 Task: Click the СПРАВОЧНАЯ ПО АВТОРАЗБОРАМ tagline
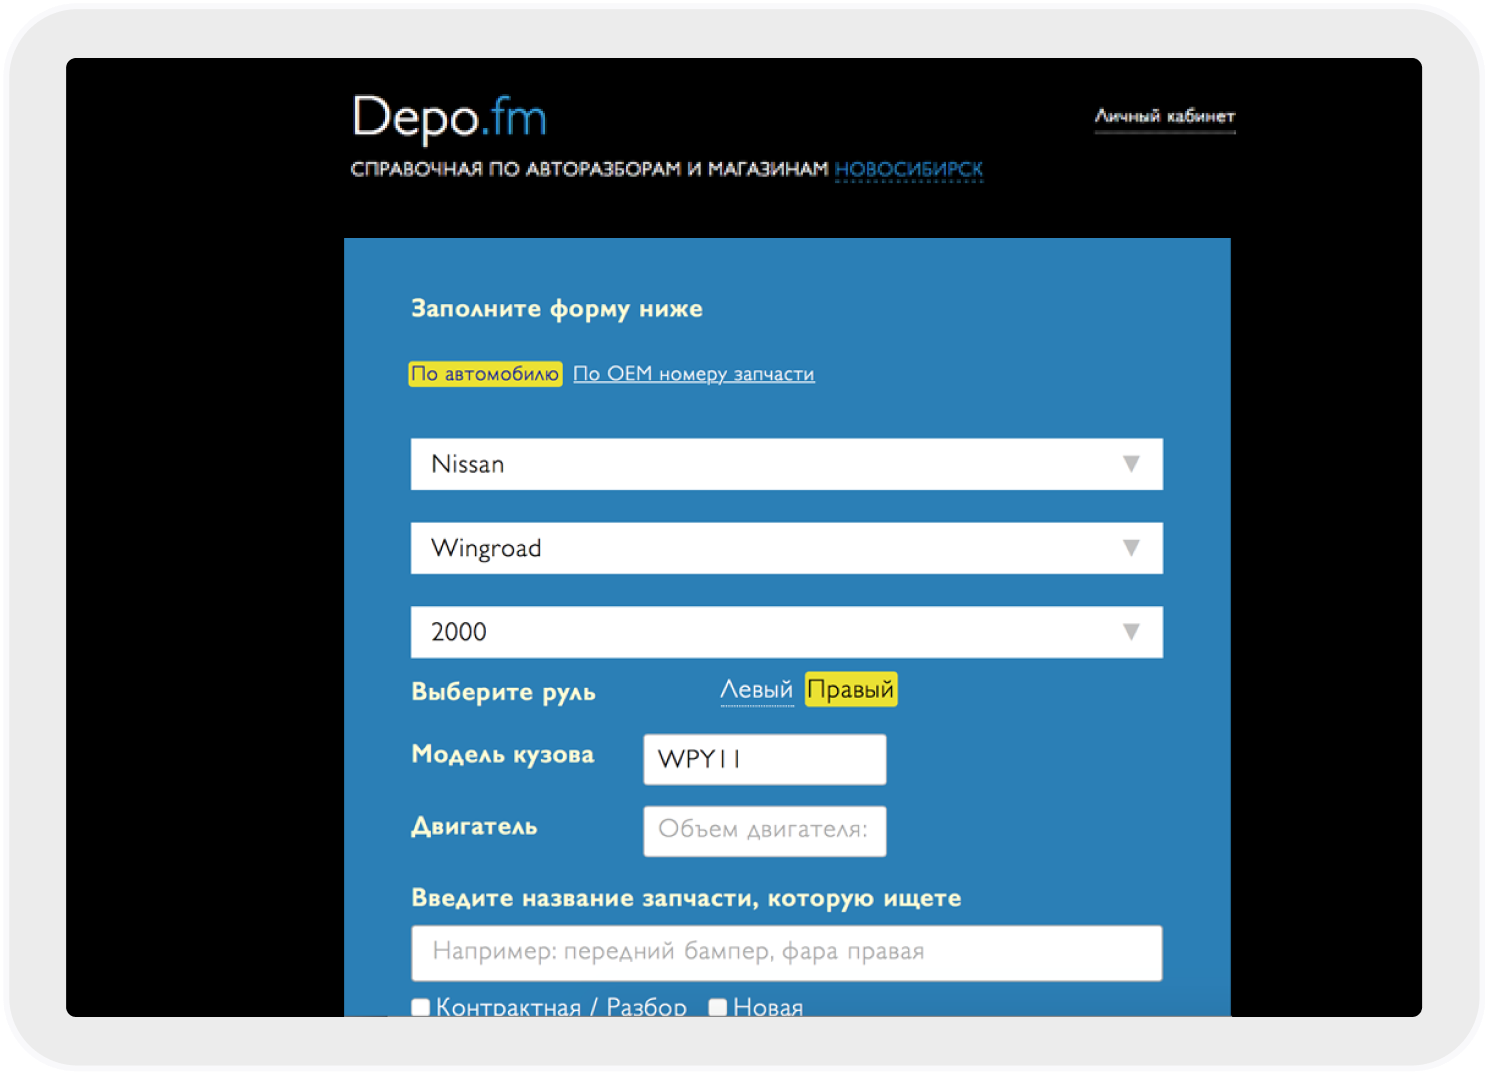pos(590,169)
